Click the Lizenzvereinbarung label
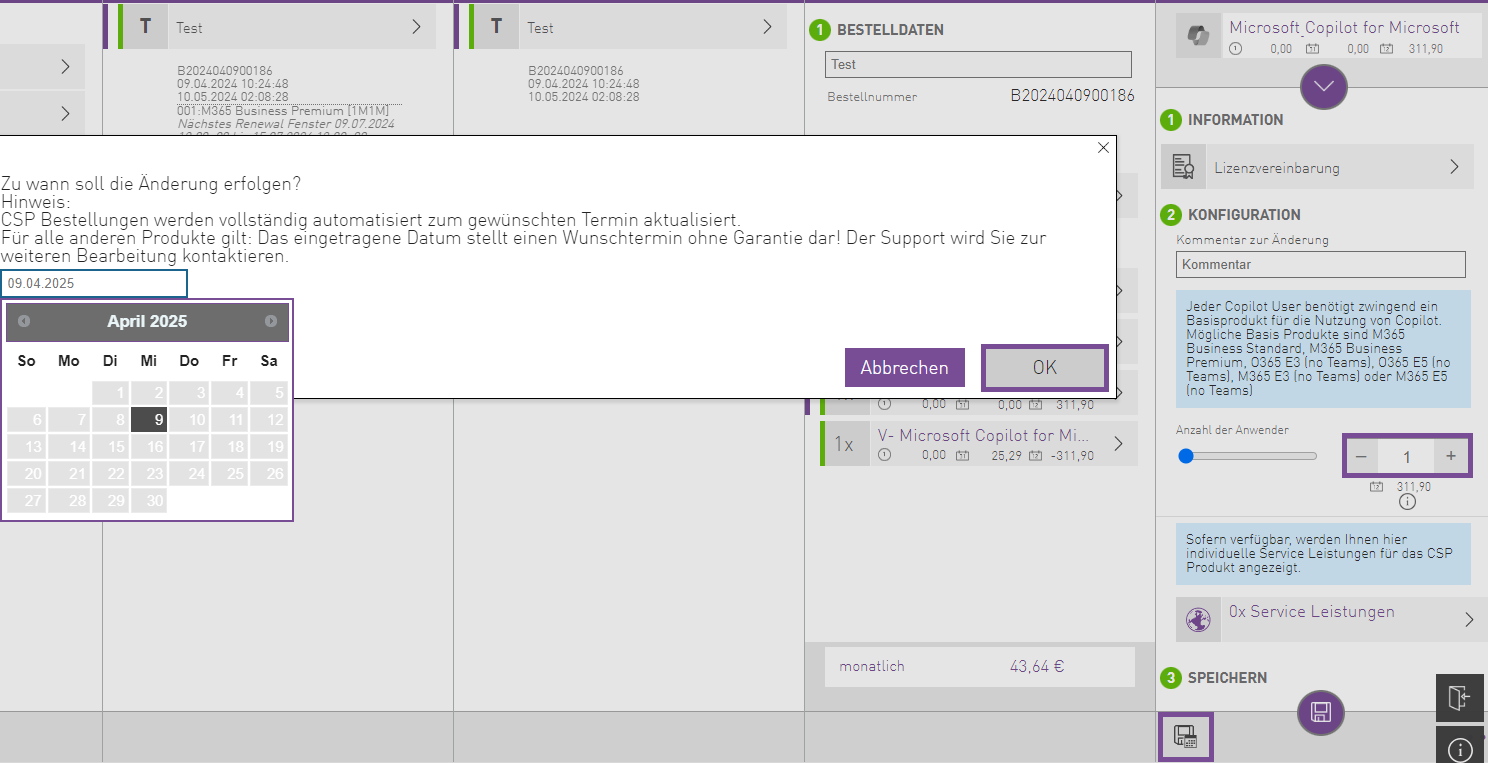The image size is (1488, 763). pos(1277,168)
